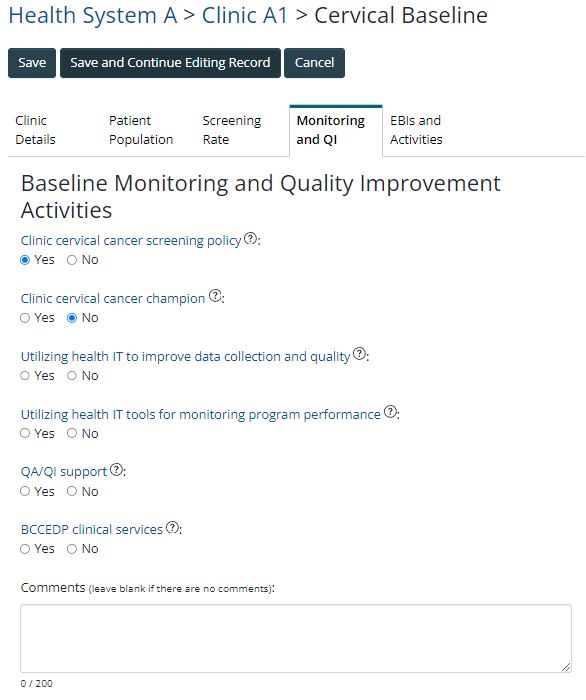Open EBIs and Activities tab
This screenshot has height=700, width=586.
pyautogui.click(x=416, y=130)
